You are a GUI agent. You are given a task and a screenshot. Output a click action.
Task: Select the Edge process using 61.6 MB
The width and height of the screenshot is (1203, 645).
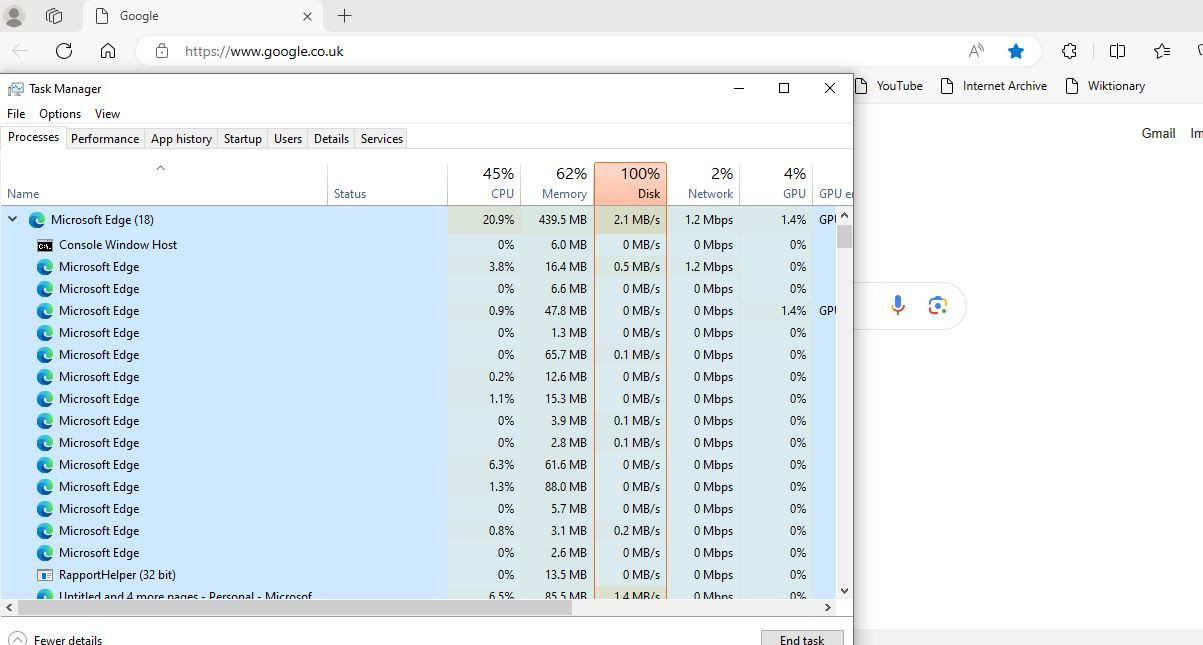(418, 465)
